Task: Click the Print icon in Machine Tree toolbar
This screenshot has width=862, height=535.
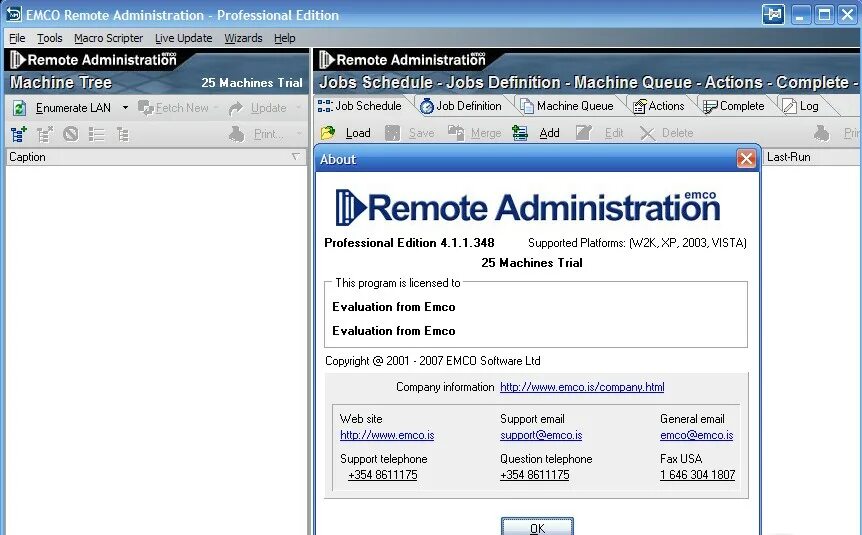Action: 236,134
